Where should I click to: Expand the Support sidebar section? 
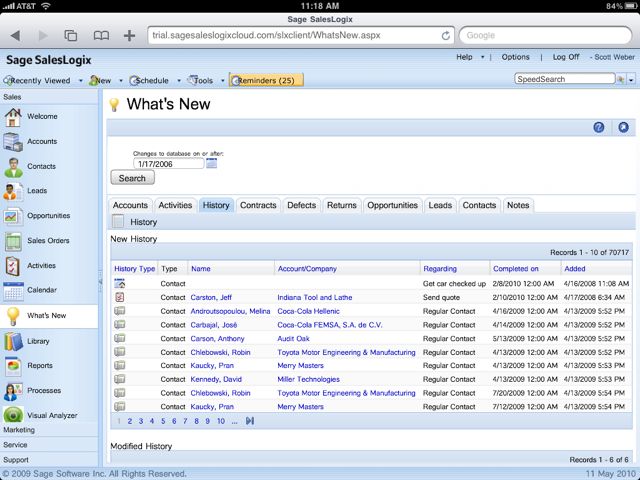[49, 460]
